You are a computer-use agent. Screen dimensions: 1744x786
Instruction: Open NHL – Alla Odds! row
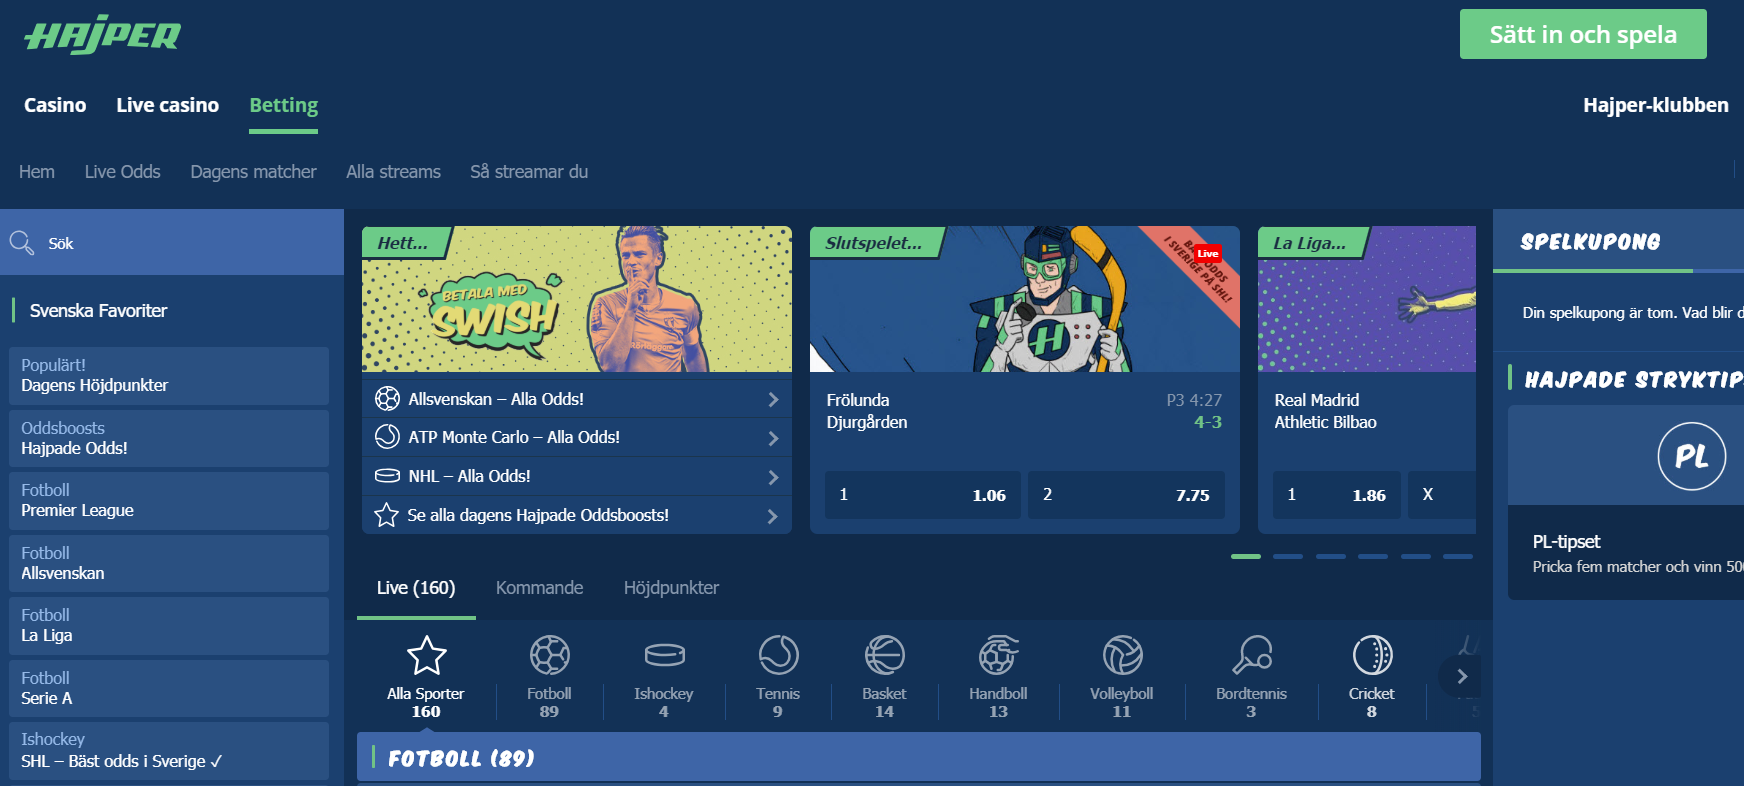(577, 476)
